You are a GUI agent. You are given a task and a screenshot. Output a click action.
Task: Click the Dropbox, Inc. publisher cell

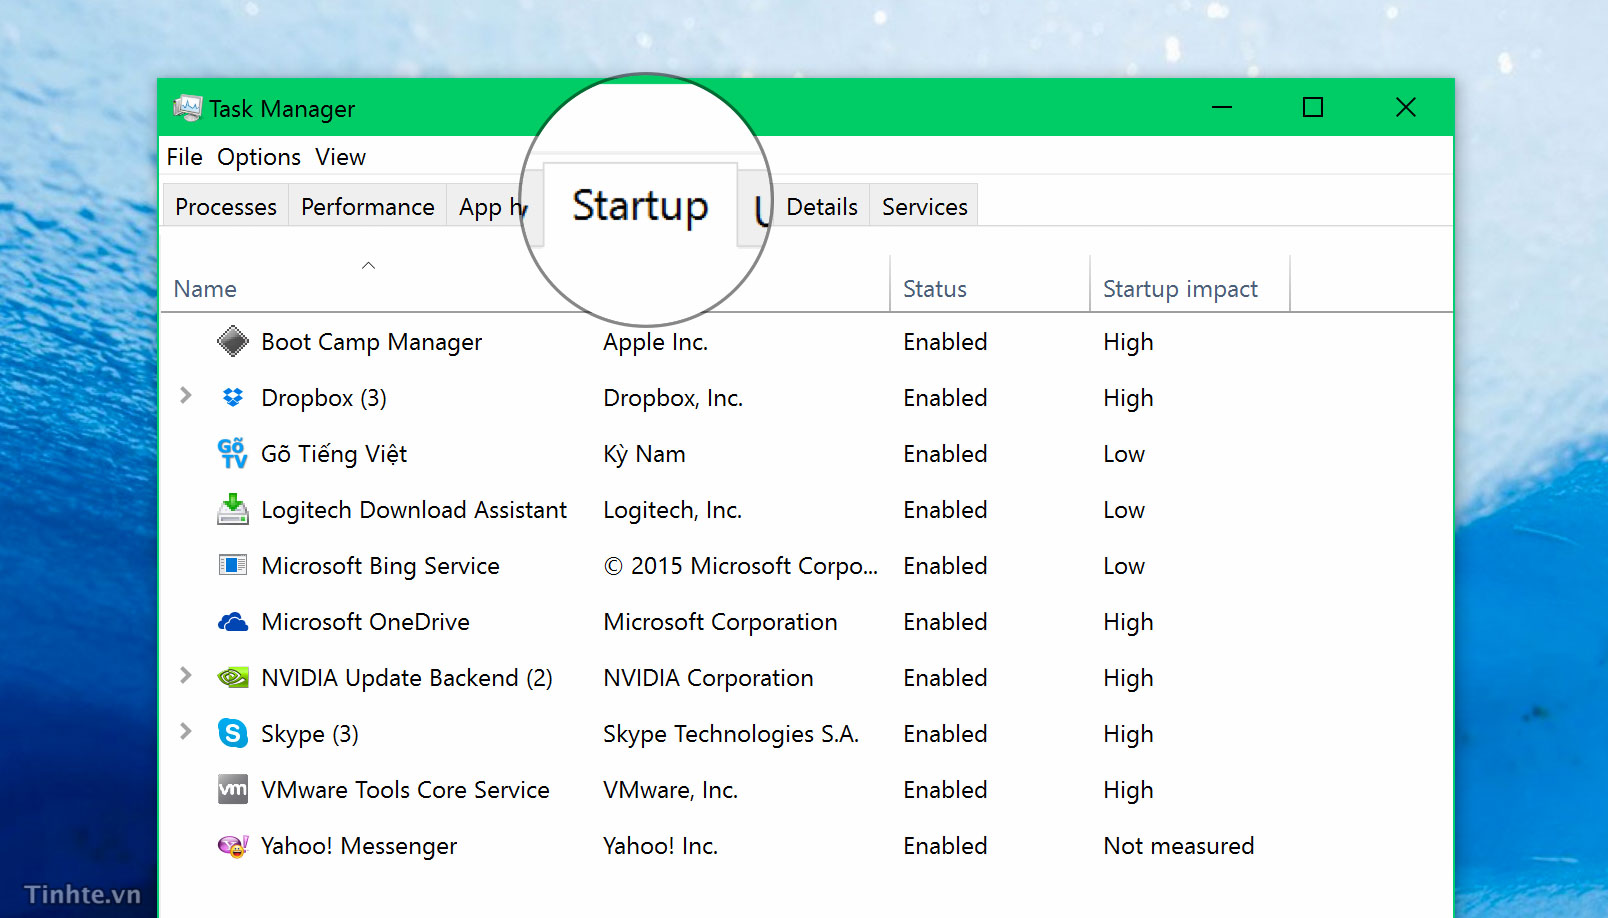pos(673,398)
